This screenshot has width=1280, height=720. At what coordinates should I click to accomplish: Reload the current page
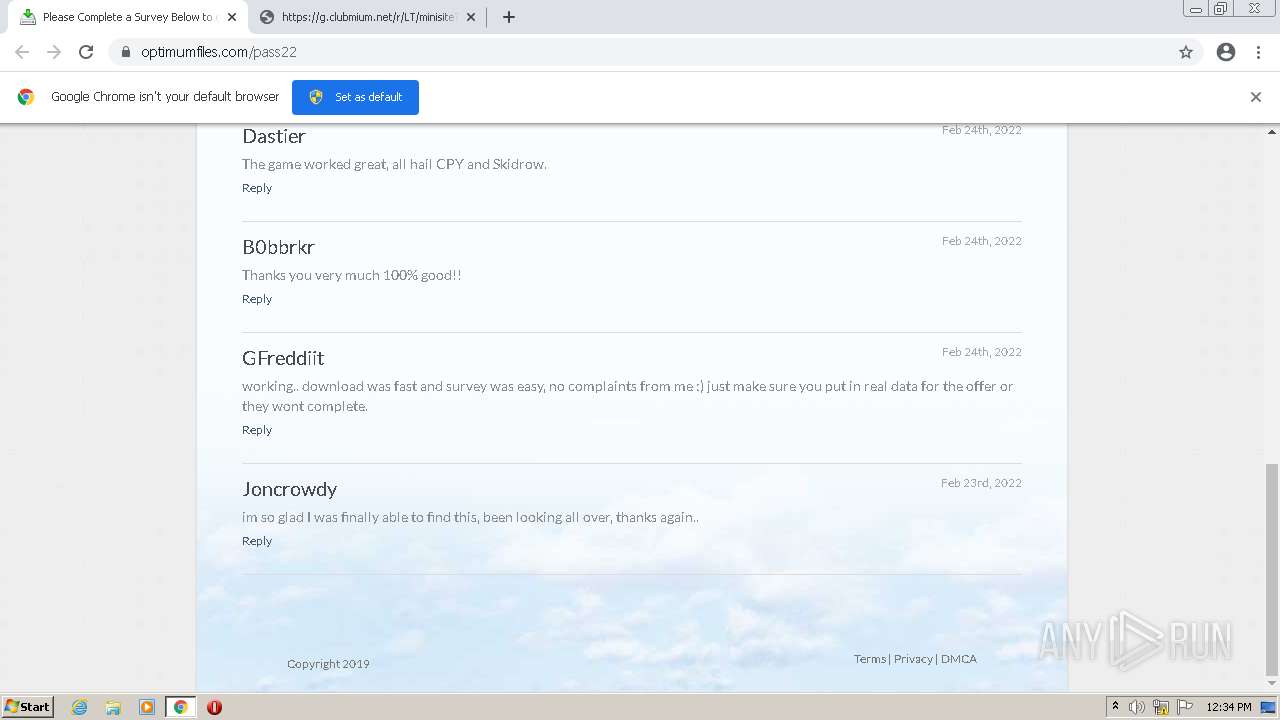86,52
